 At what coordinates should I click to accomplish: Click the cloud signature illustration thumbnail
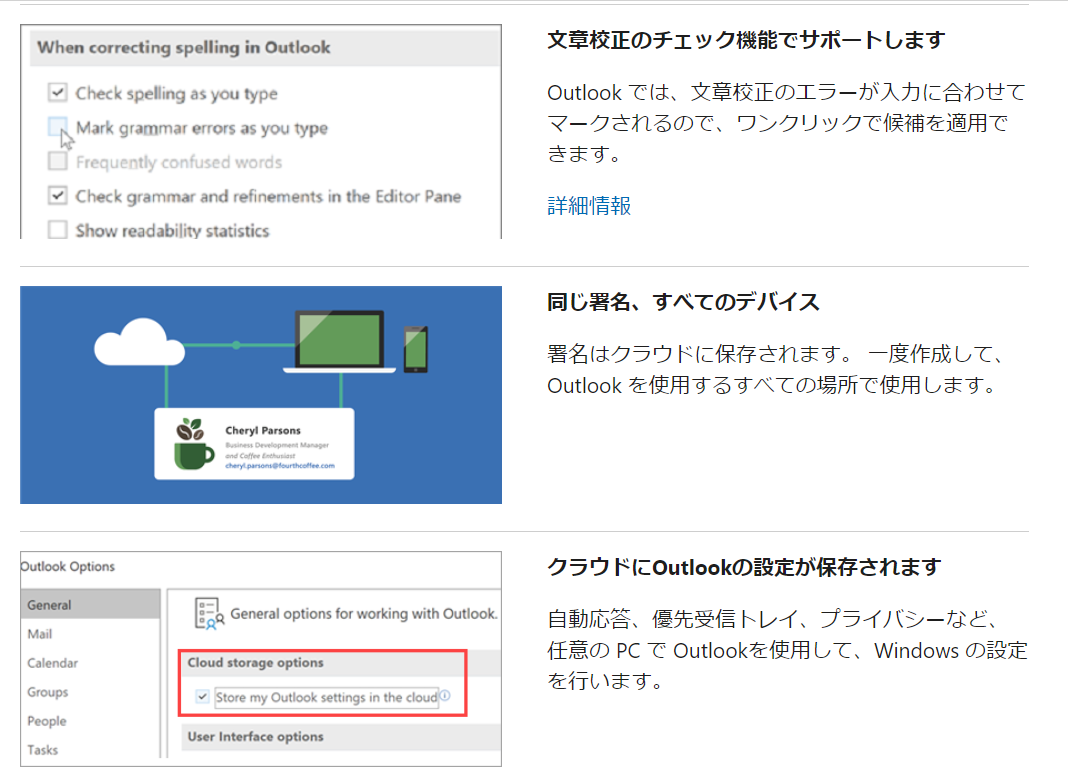coord(261,394)
